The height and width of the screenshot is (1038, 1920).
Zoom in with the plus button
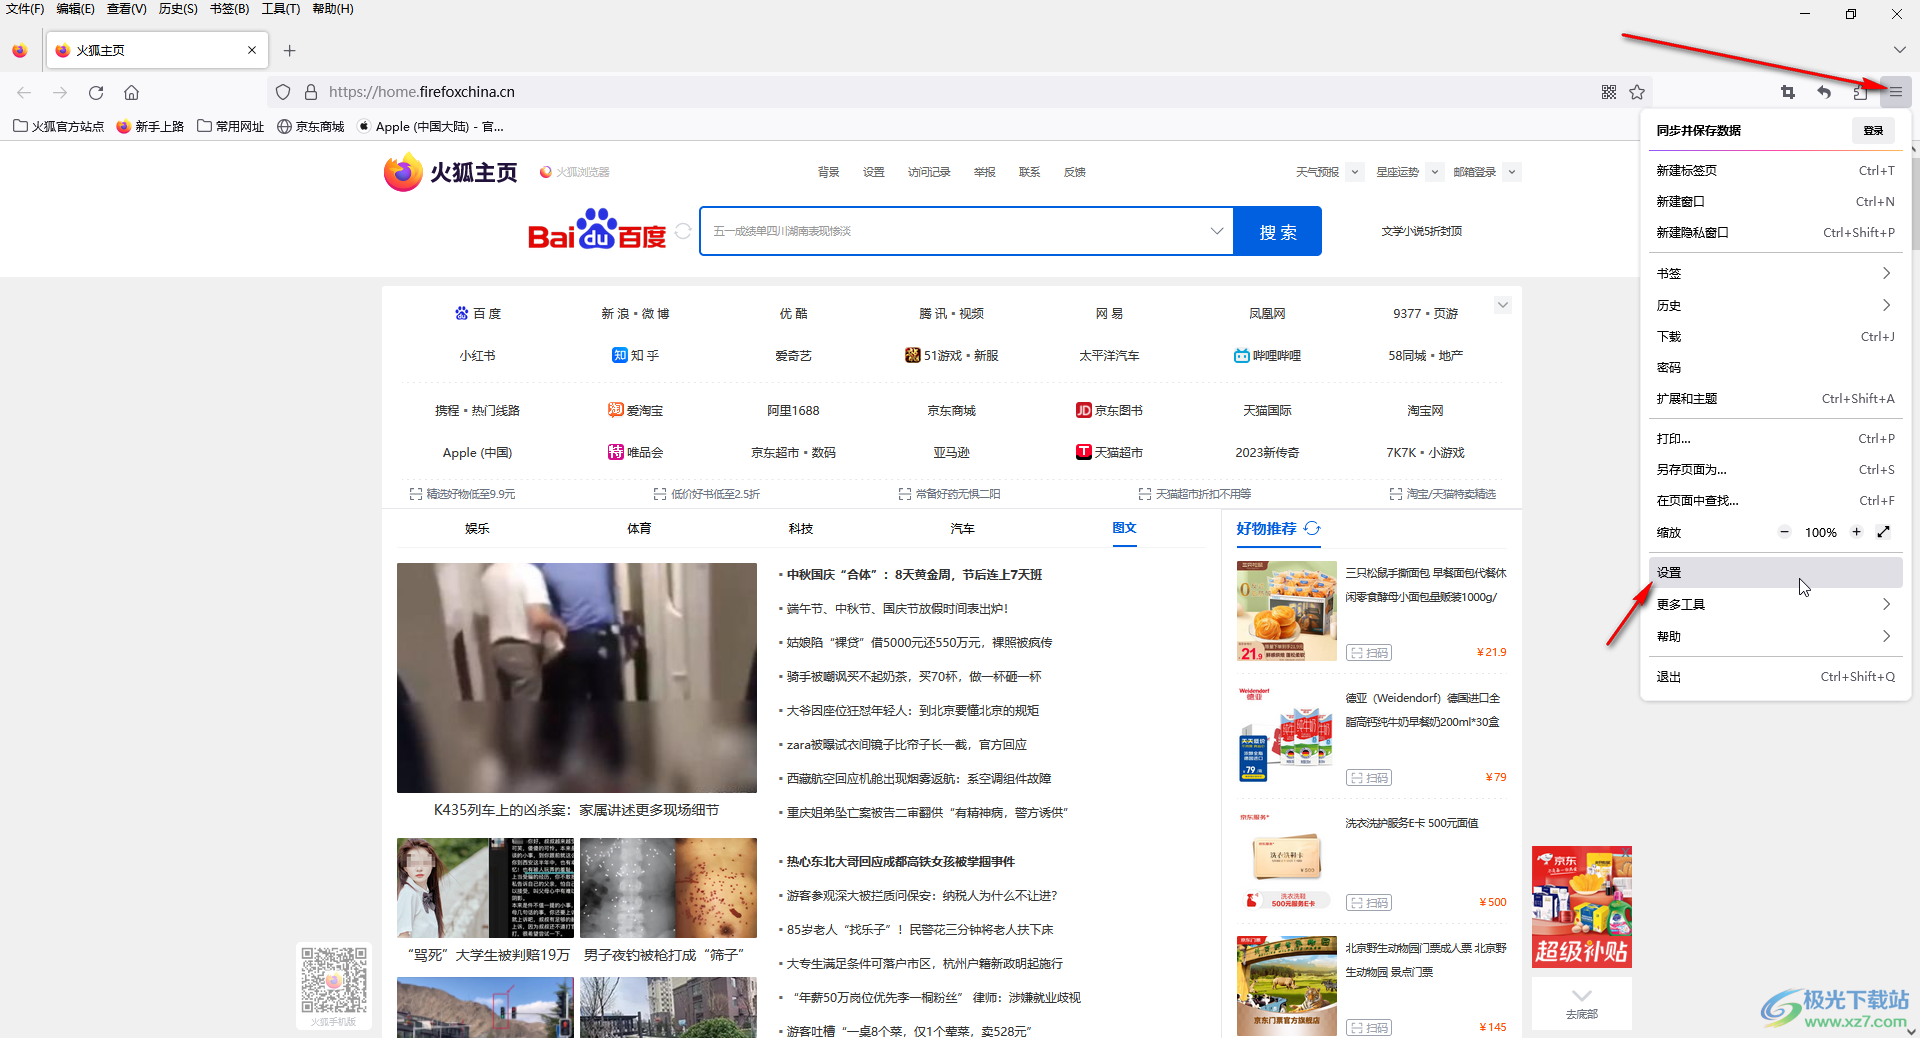pyautogui.click(x=1857, y=532)
